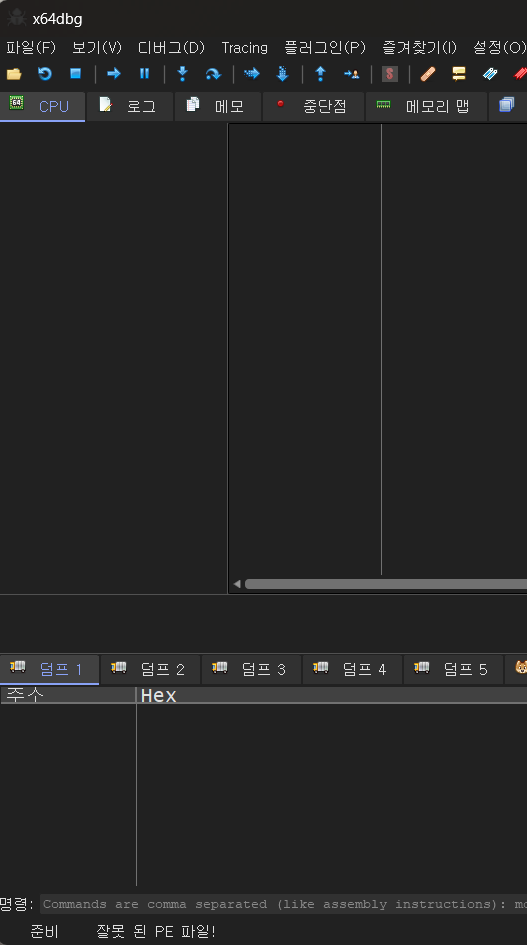This screenshot has width=527, height=945.
Task: Click the Restart debugging icon
Action: 45,74
